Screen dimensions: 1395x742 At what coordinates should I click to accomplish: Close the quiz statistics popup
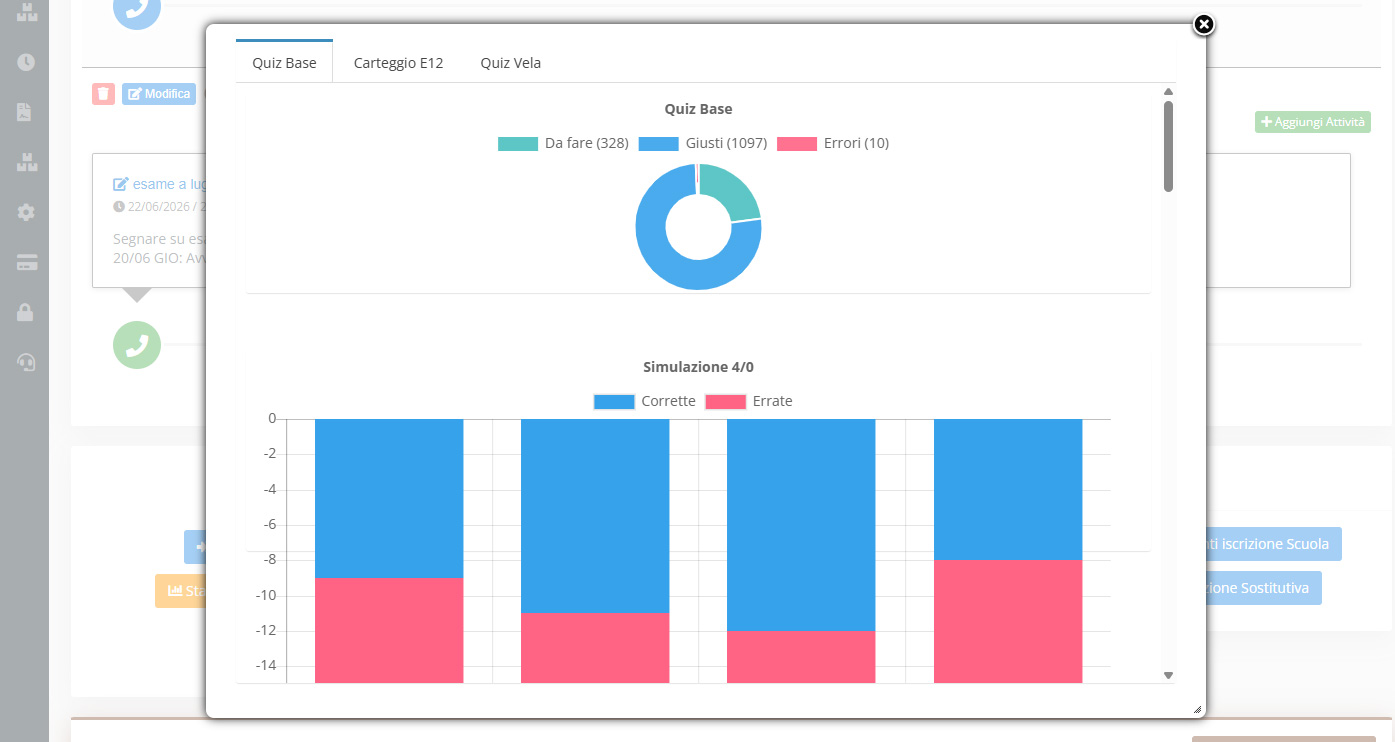tap(1204, 25)
